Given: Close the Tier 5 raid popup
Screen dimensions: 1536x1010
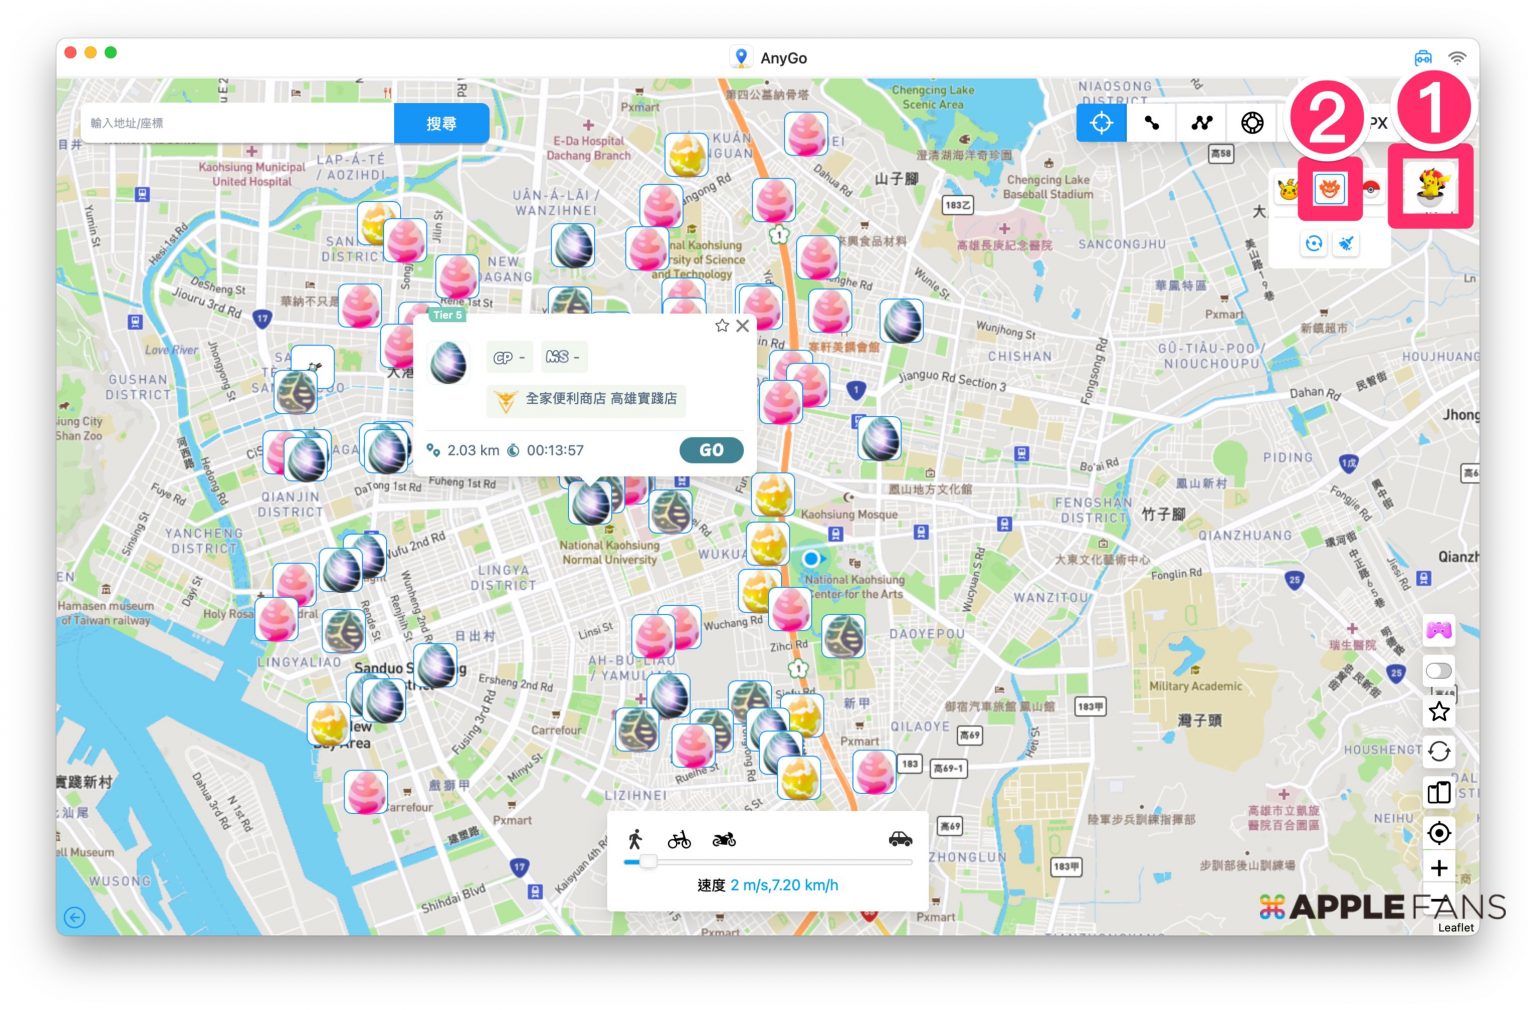Looking at the screenshot, I should pyautogui.click(x=743, y=326).
